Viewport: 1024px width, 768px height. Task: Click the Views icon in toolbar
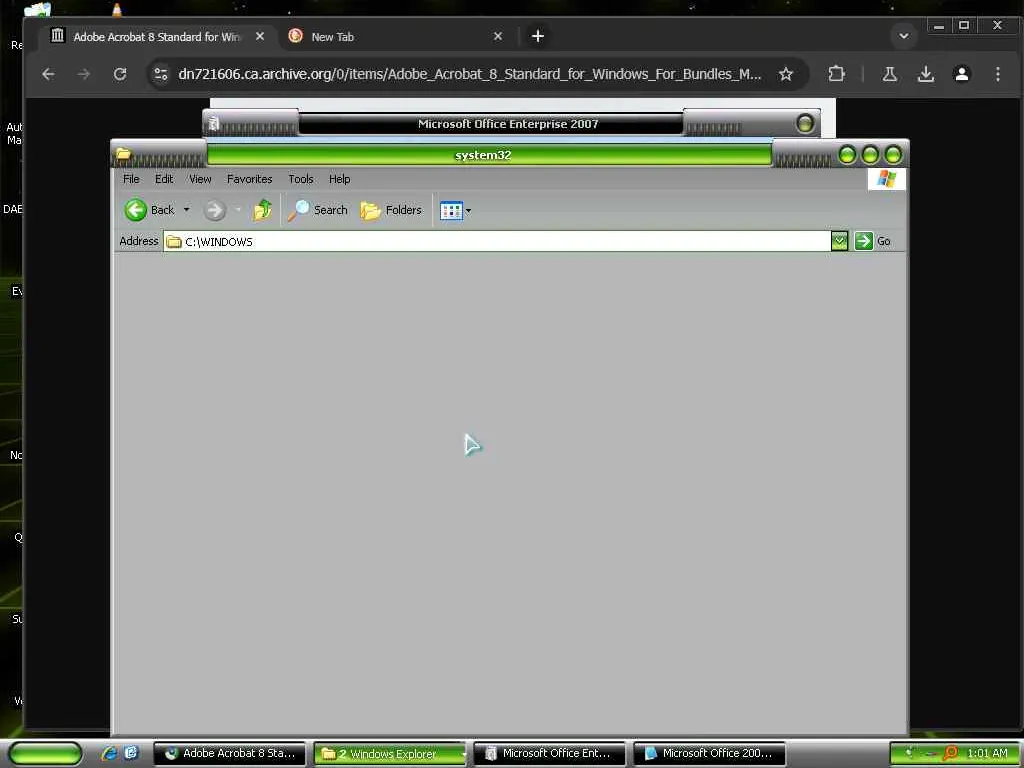[451, 210]
